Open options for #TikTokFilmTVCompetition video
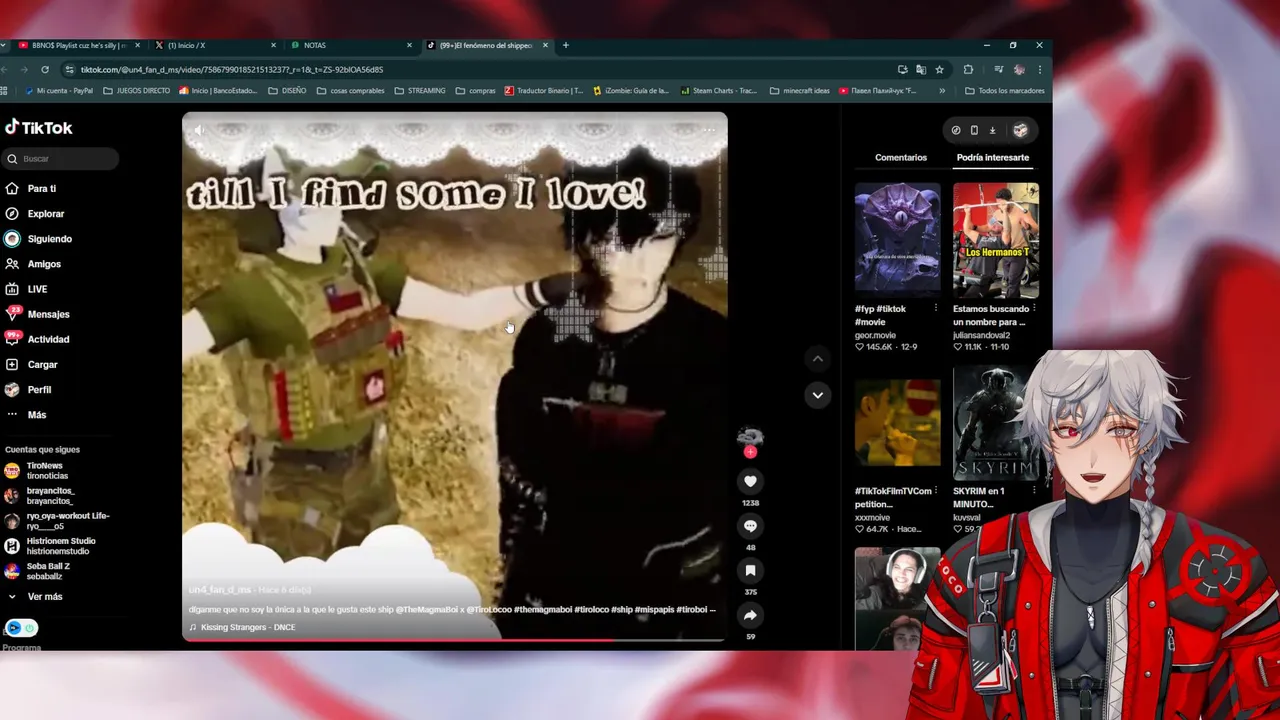 [936, 491]
